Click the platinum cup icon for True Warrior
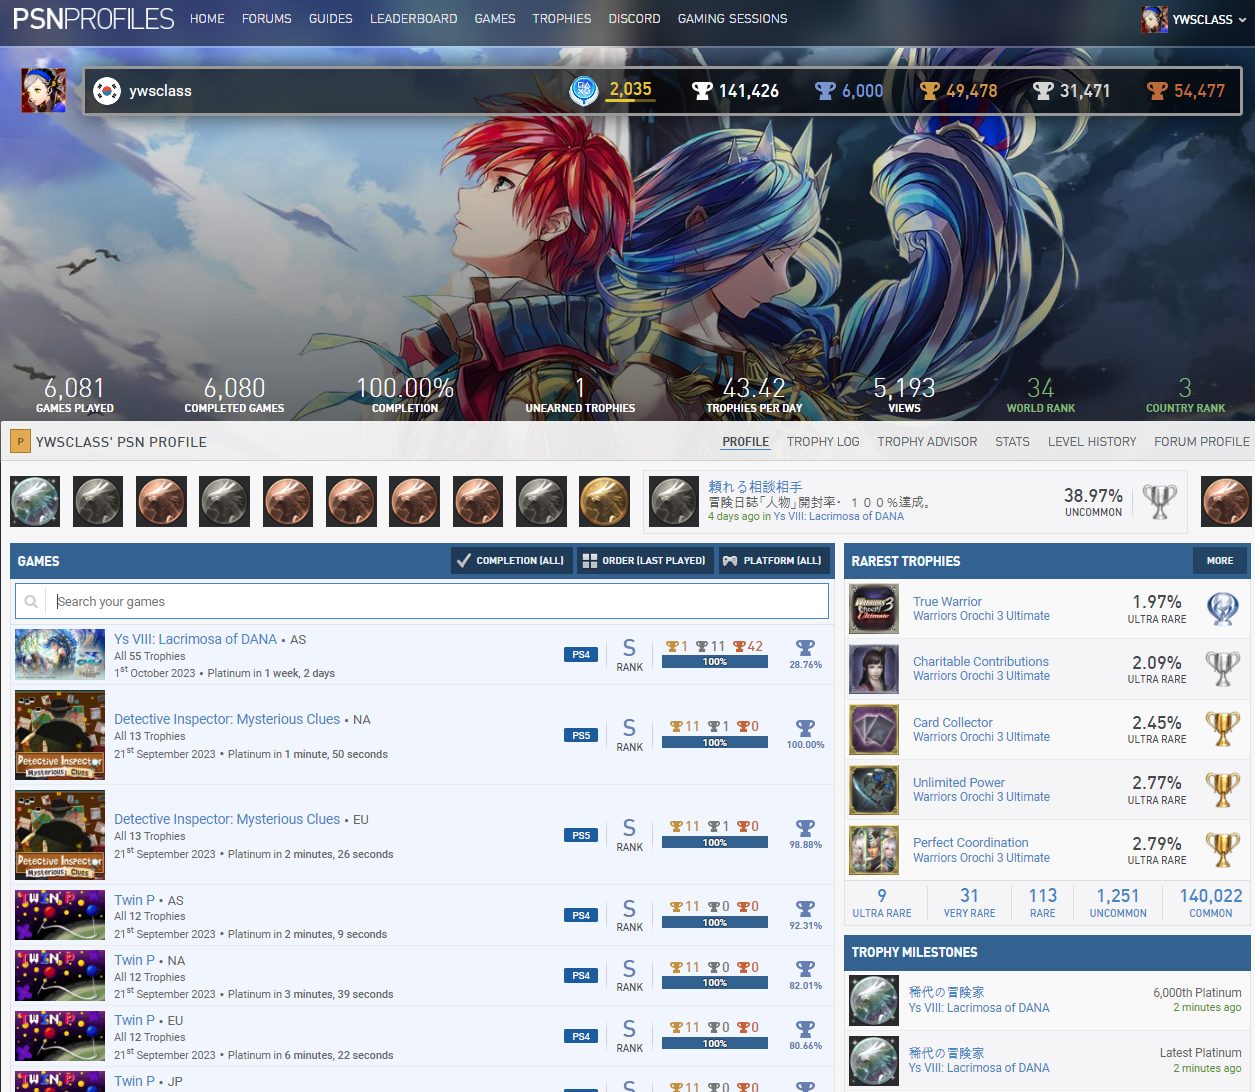Image resolution: width=1255 pixels, height=1092 pixels. pyautogui.click(x=1222, y=609)
